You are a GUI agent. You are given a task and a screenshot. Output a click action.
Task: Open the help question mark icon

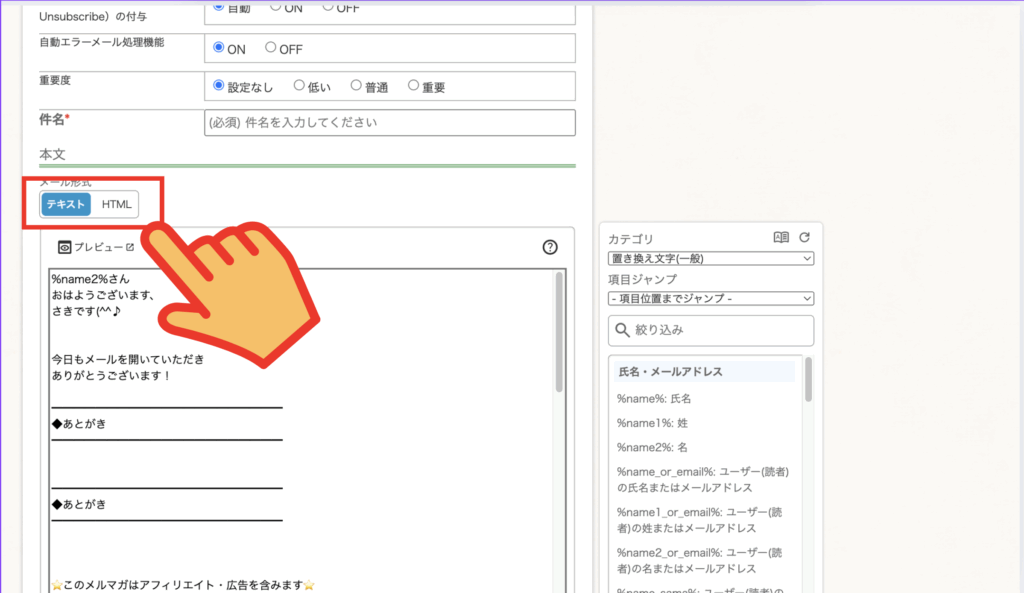tap(549, 247)
